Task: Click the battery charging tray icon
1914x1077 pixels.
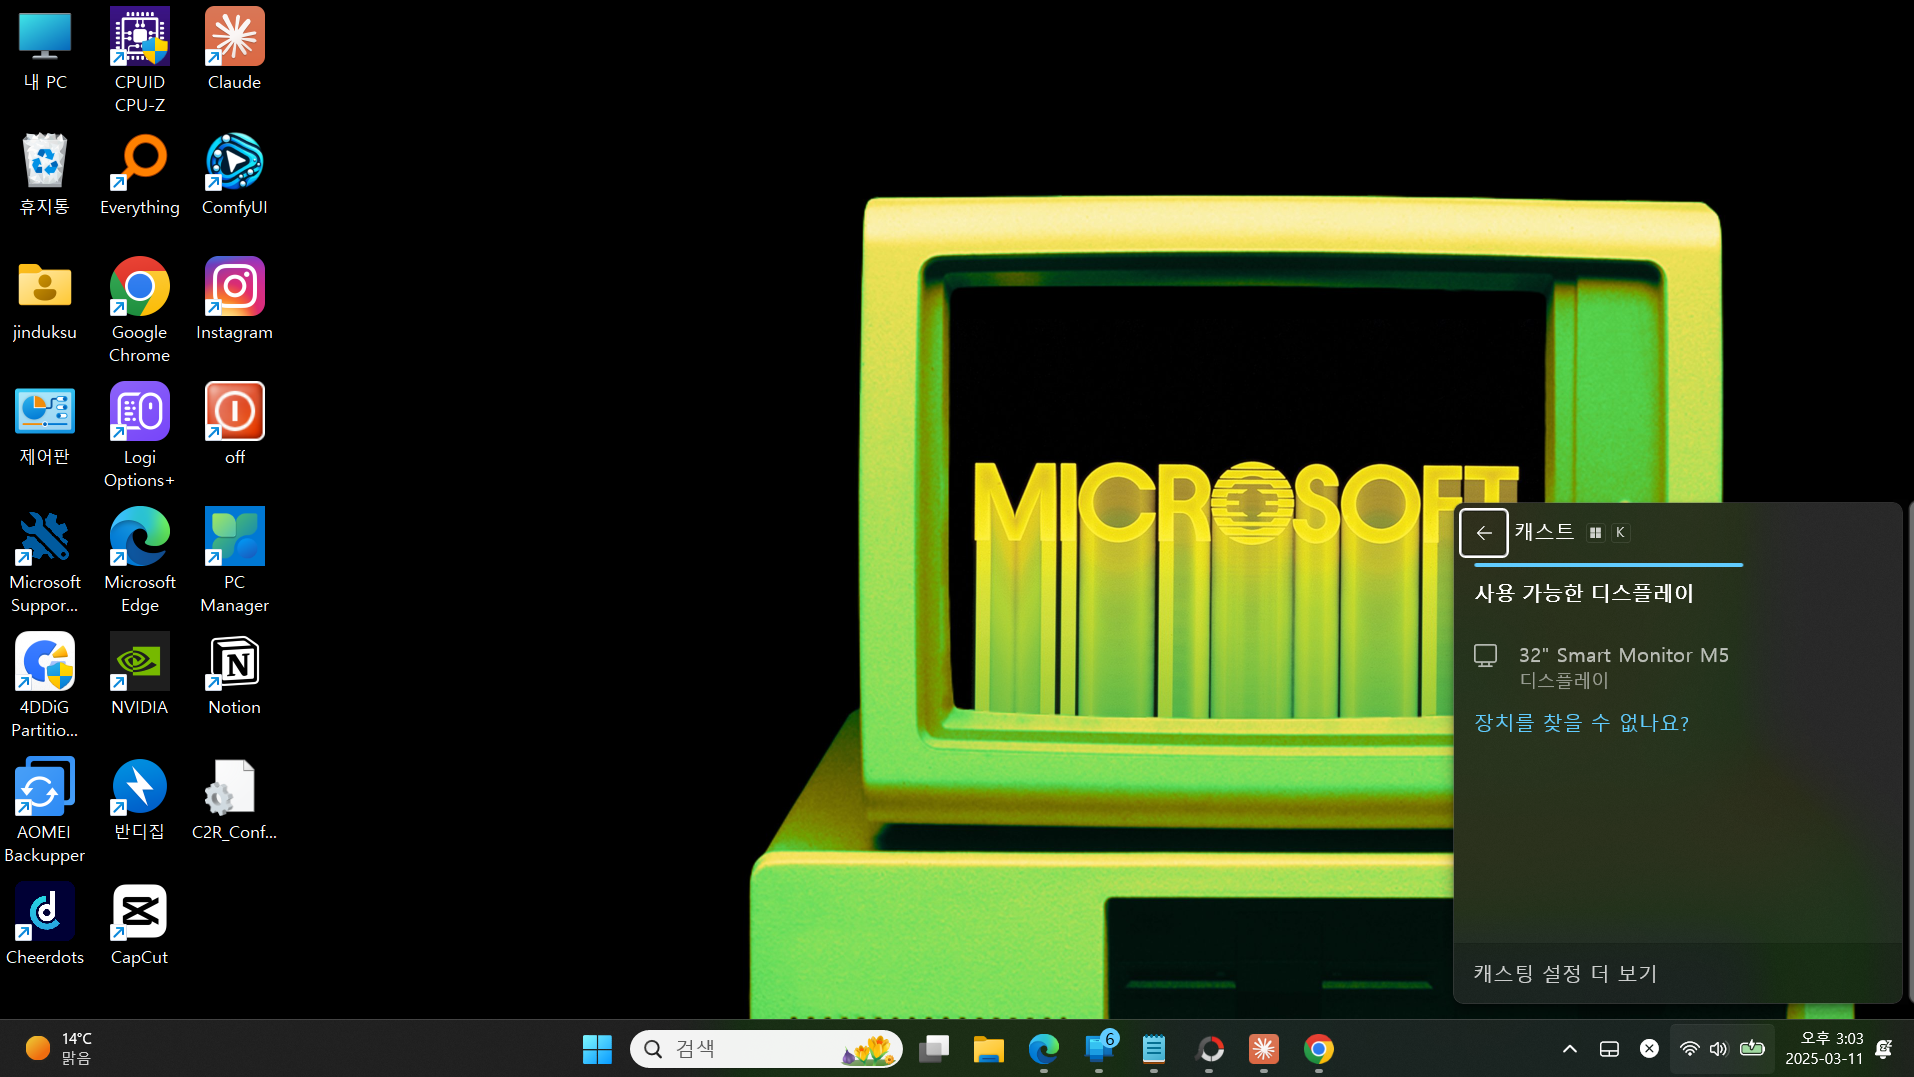Action: click(1752, 1049)
